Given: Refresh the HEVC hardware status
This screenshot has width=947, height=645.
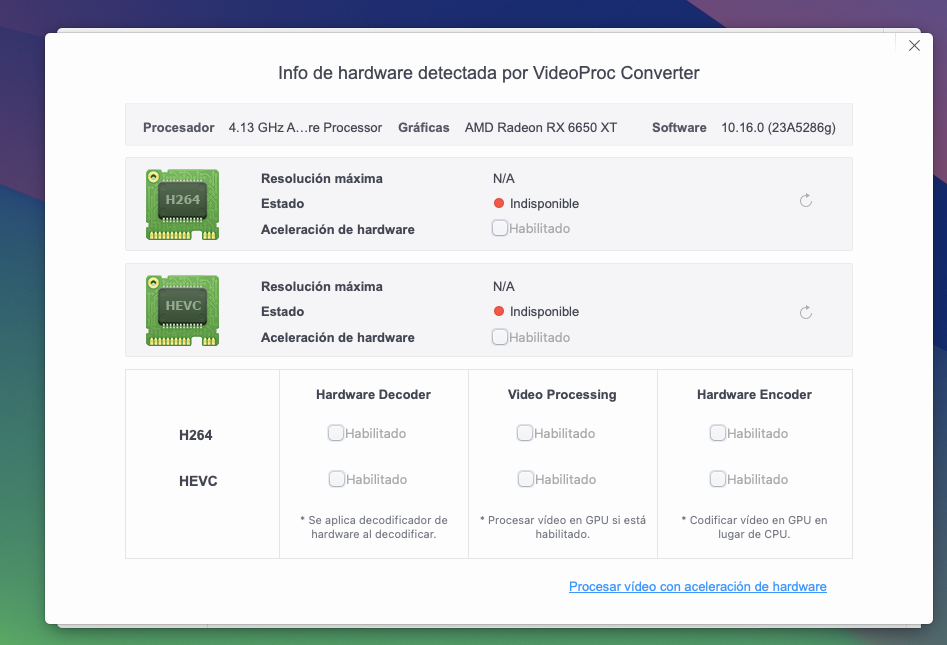Looking at the screenshot, I should coord(806,312).
